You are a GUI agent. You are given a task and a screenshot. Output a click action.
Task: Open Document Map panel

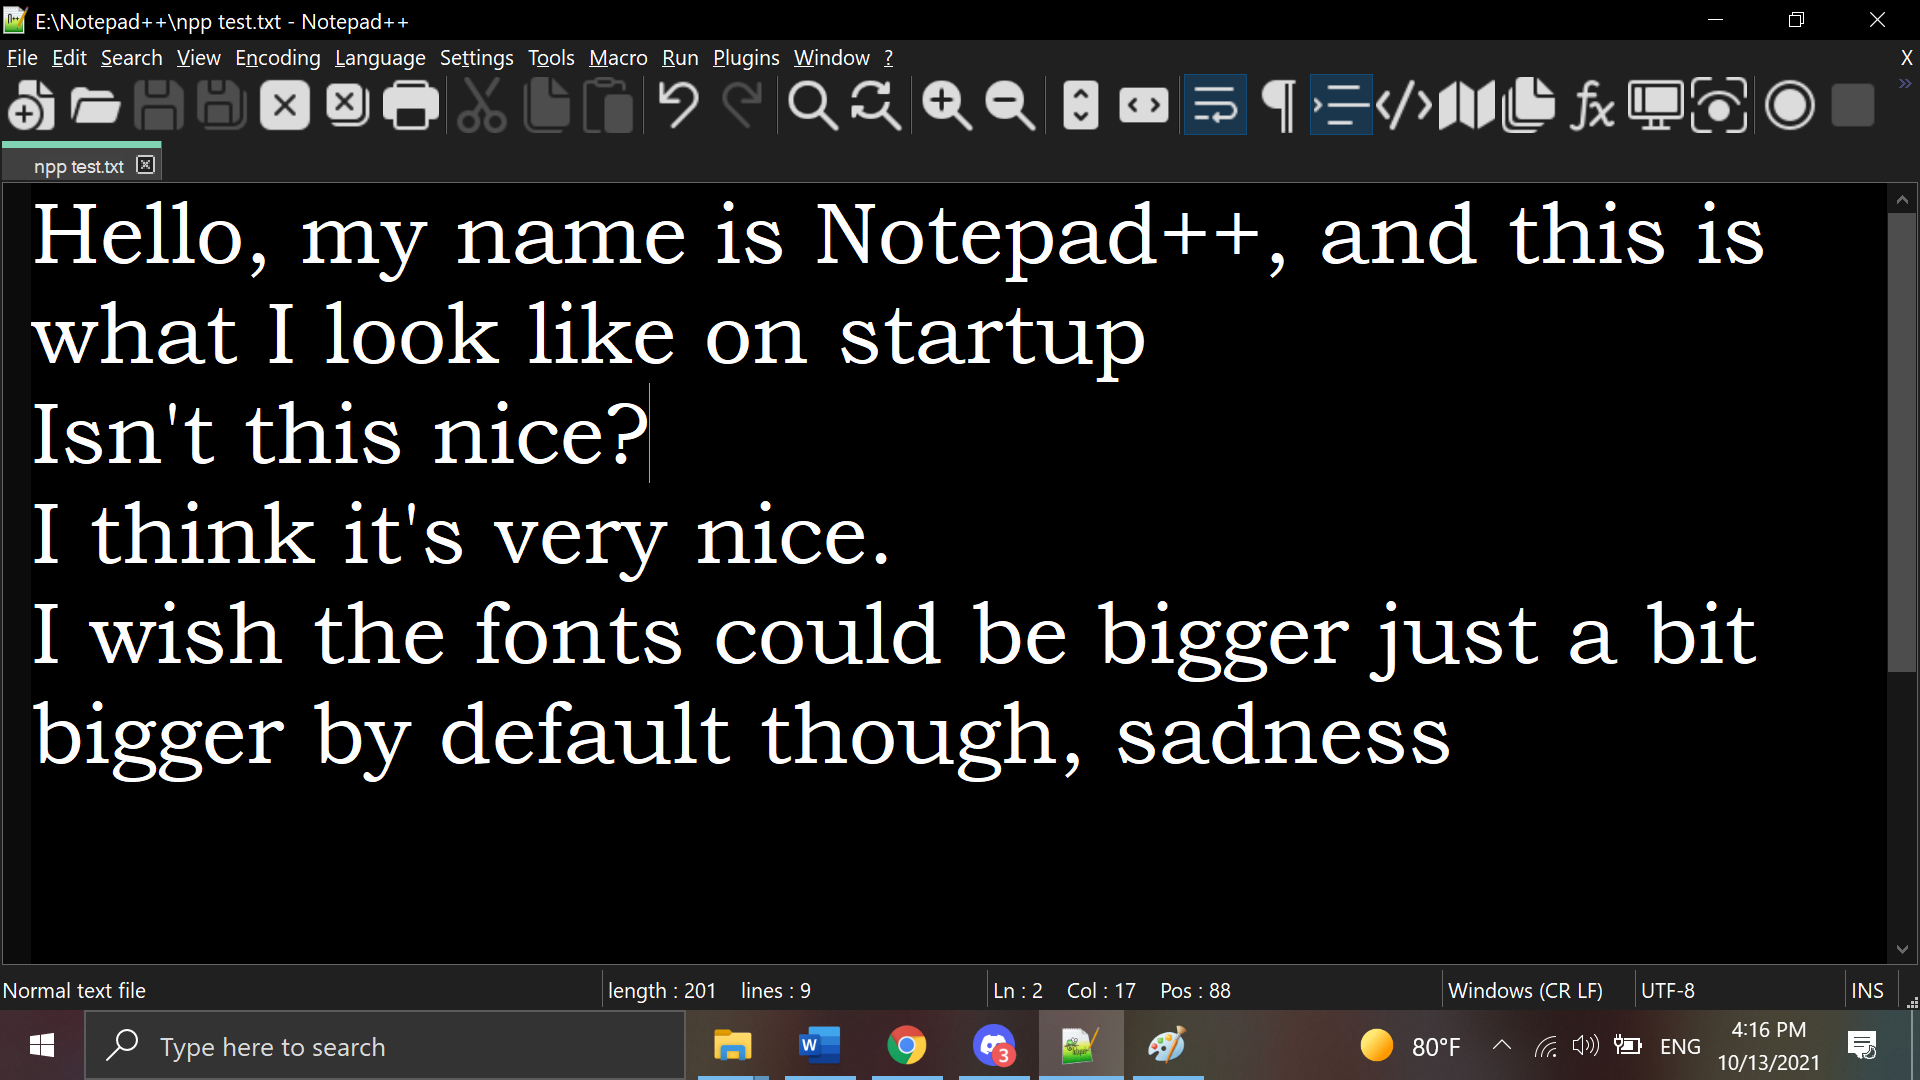tap(1467, 105)
